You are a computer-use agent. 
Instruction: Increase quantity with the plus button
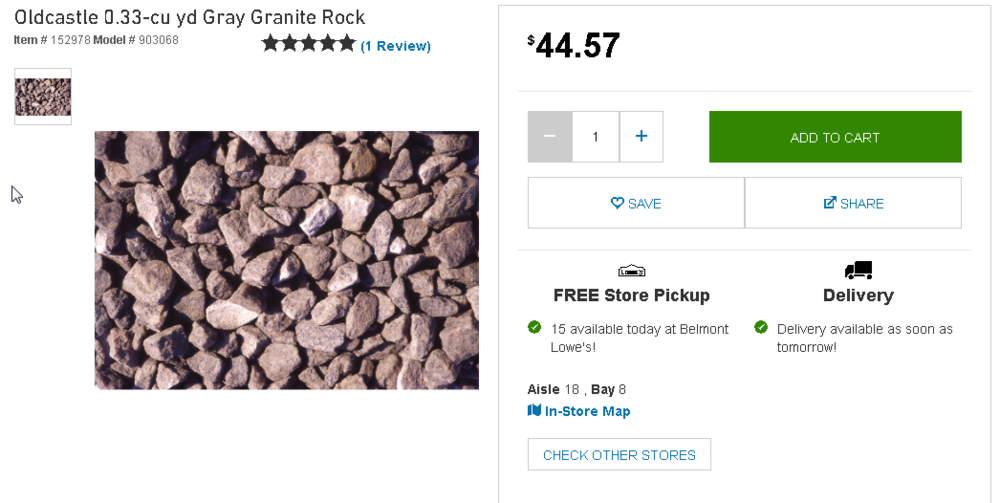pos(641,137)
